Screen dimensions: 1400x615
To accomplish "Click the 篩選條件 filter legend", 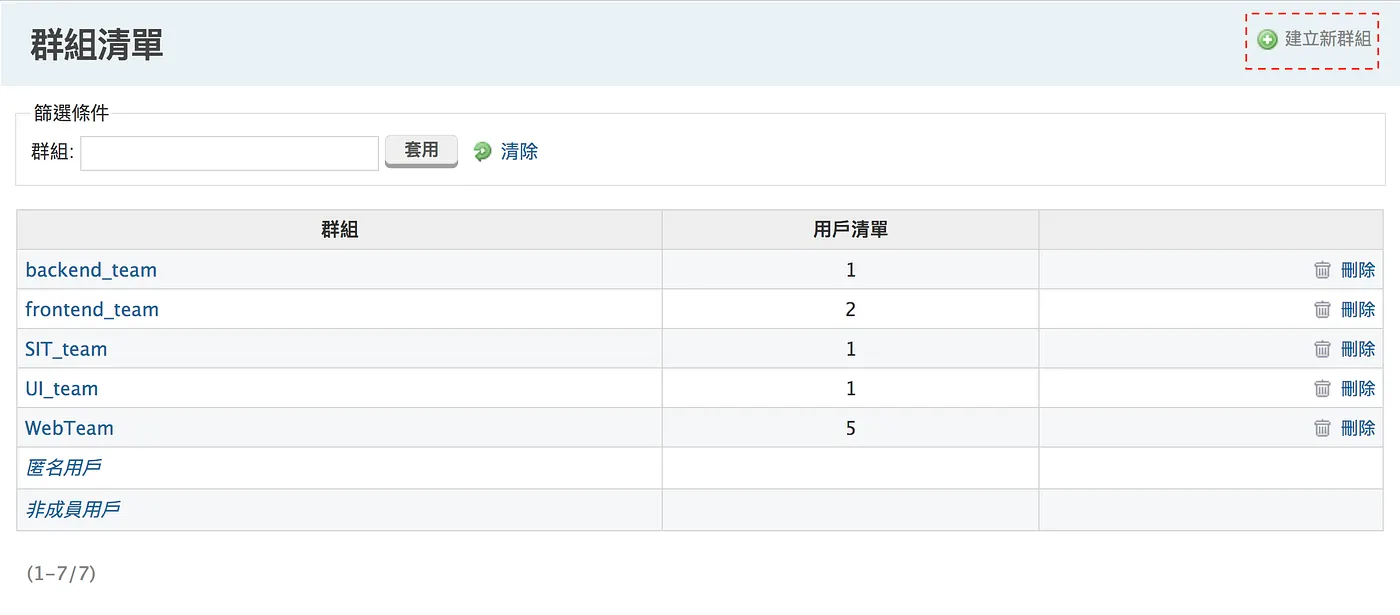I will [71, 114].
